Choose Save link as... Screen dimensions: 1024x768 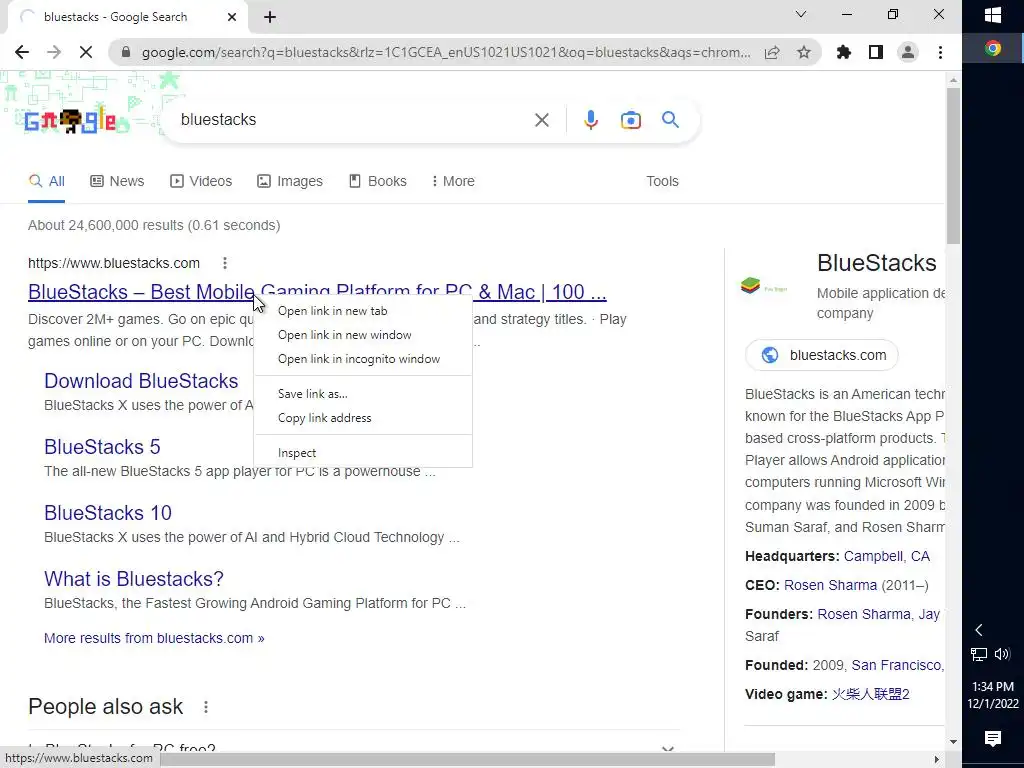[x=362, y=394]
